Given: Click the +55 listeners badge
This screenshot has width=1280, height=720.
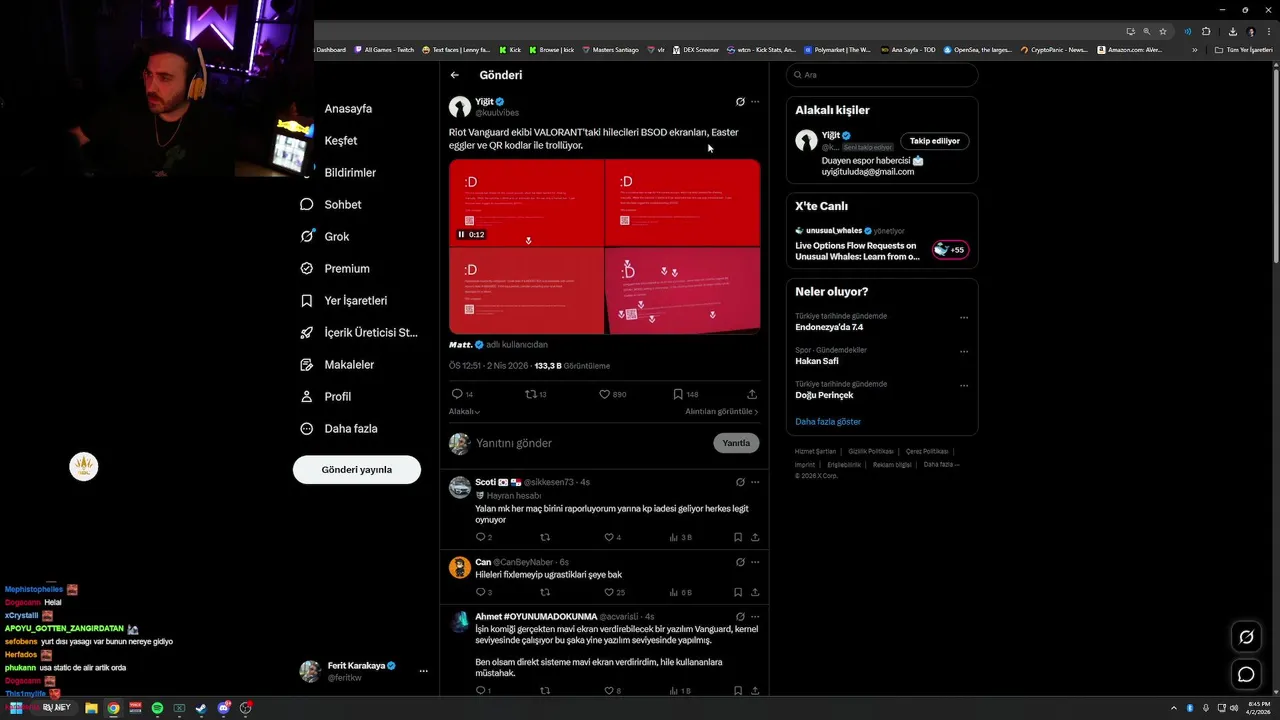Looking at the screenshot, I should [951, 250].
